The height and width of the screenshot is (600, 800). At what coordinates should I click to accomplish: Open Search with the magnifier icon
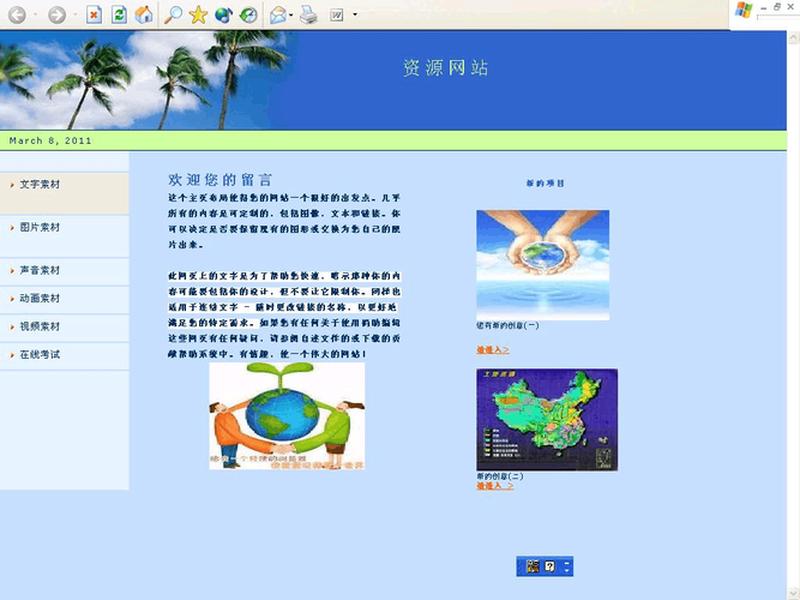tap(173, 14)
